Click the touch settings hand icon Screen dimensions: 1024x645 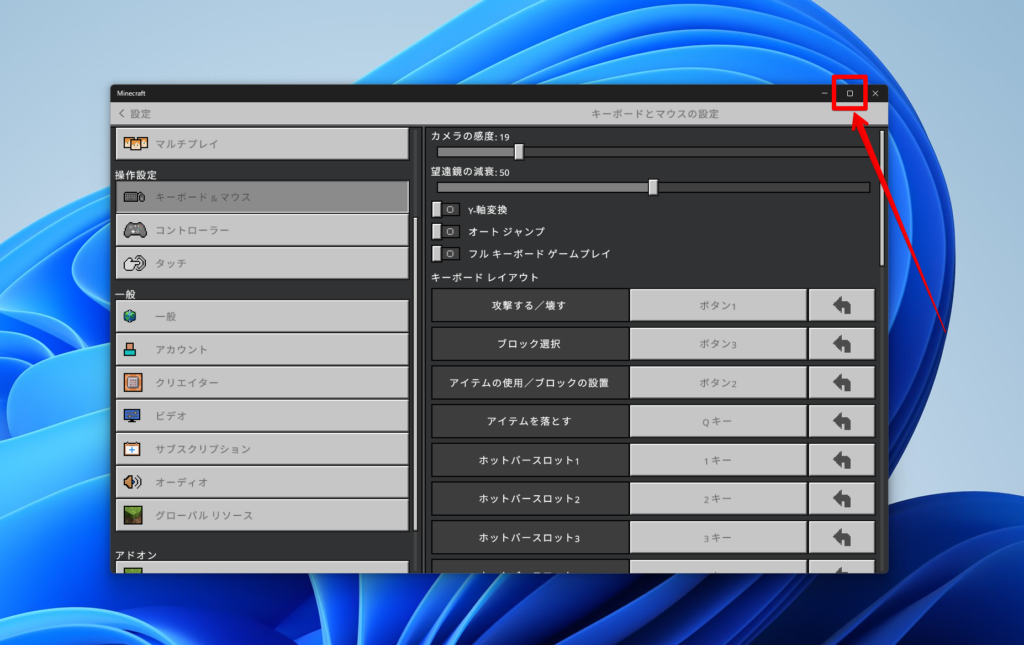pos(135,263)
